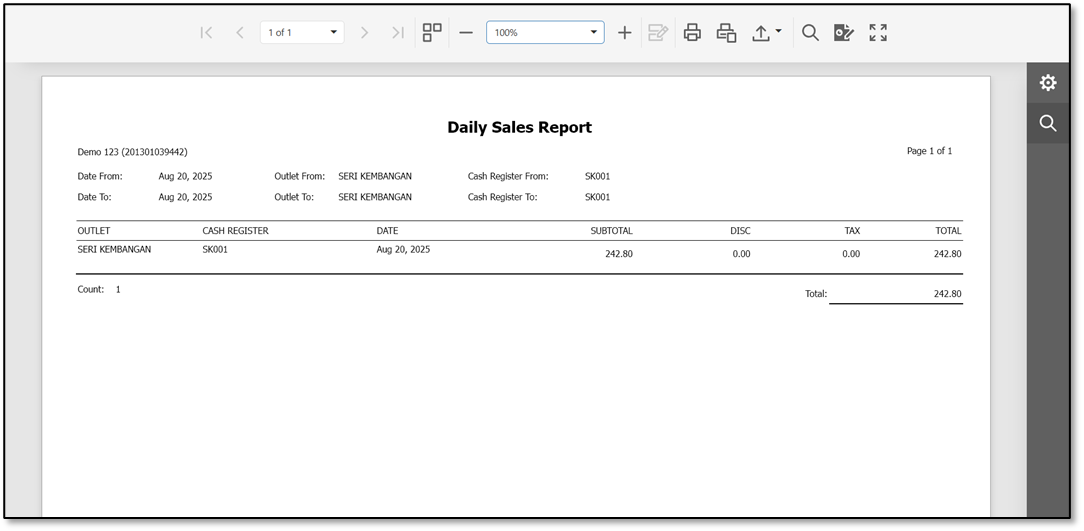Click the Outlet From value SERI KEMBANGAN
The image size is (1084, 531).
point(375,176)
